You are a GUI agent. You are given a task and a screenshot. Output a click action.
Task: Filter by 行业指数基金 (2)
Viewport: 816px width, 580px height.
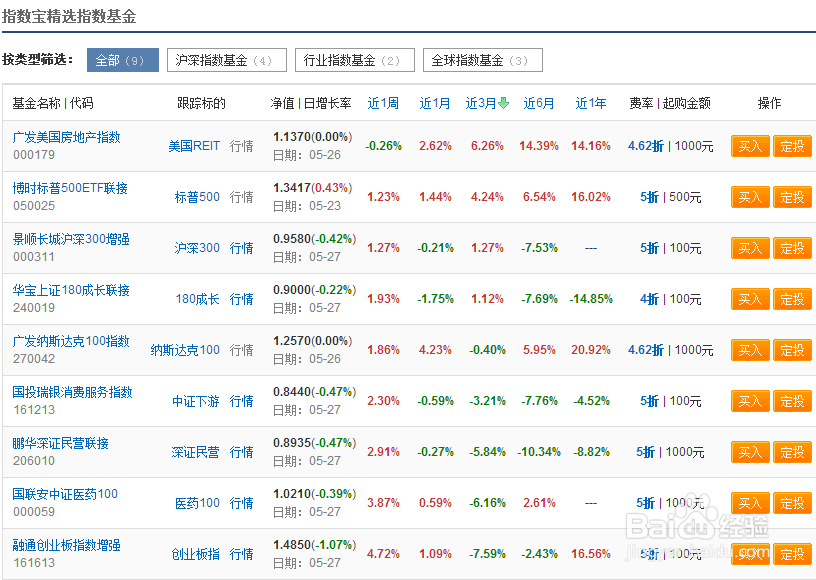pos(354,60)
